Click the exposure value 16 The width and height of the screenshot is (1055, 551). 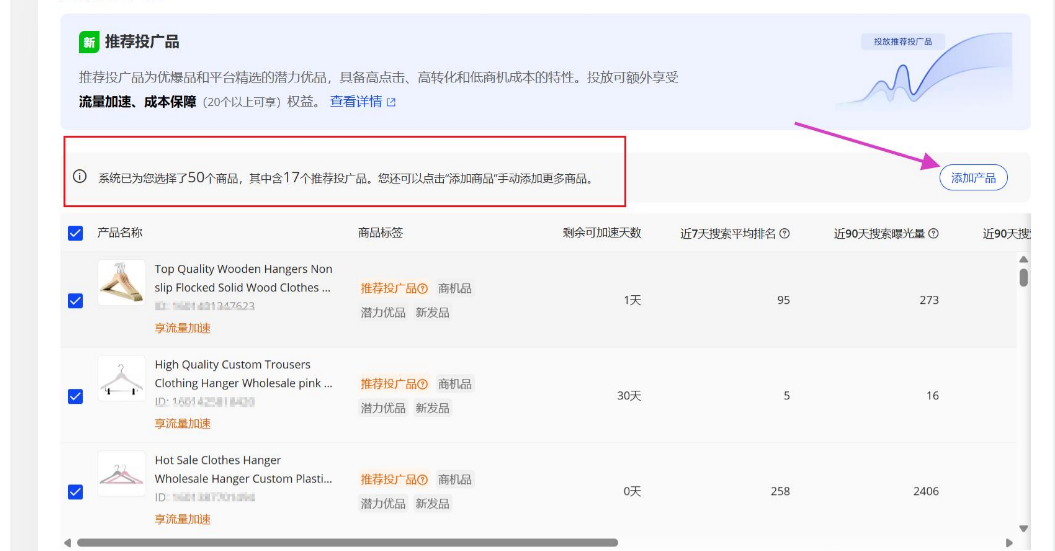pos(933,396)
